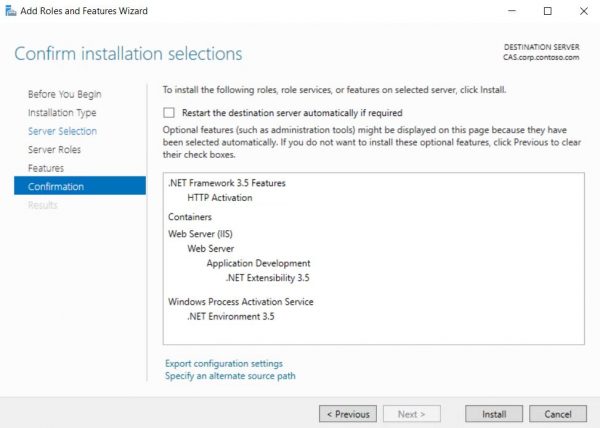Select HTTP Activation item in list
Viewport: 600px width, 428px height.
[x=219, y=198]
